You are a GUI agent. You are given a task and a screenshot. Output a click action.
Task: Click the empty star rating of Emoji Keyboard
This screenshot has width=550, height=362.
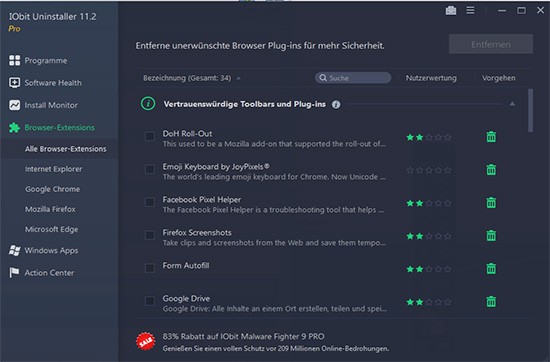429,170
